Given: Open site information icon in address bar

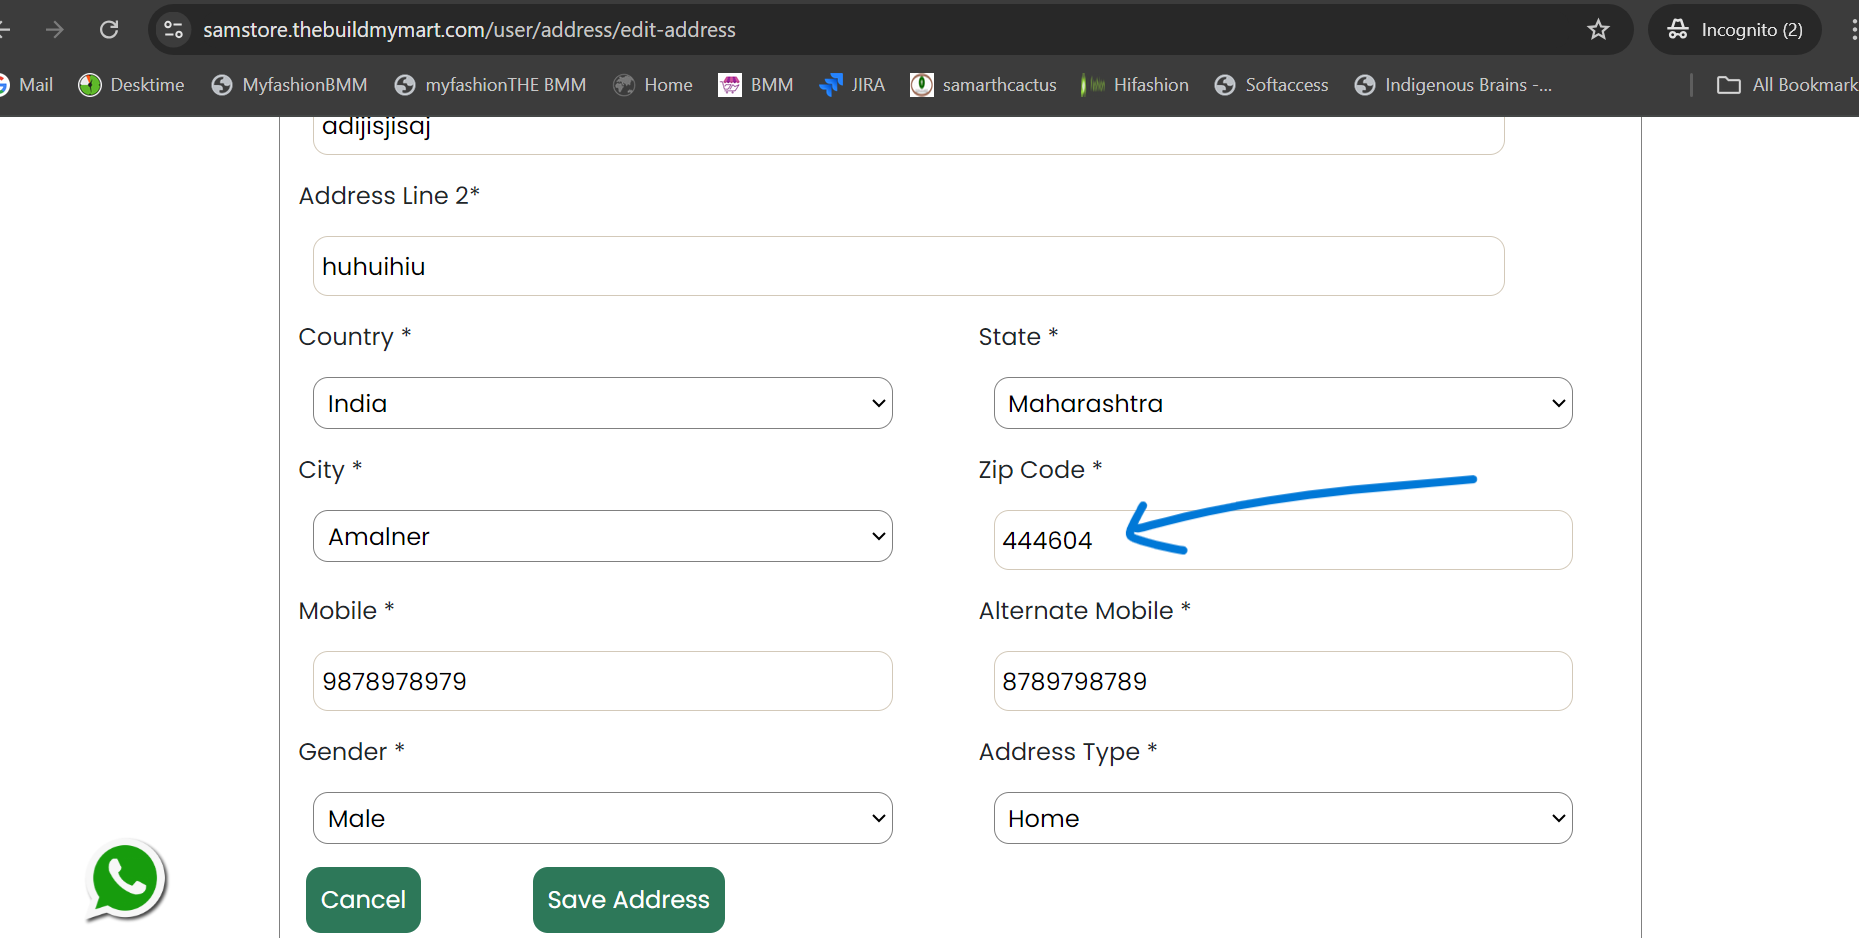Looking at the screenshot, I should [x=173, y=29].
